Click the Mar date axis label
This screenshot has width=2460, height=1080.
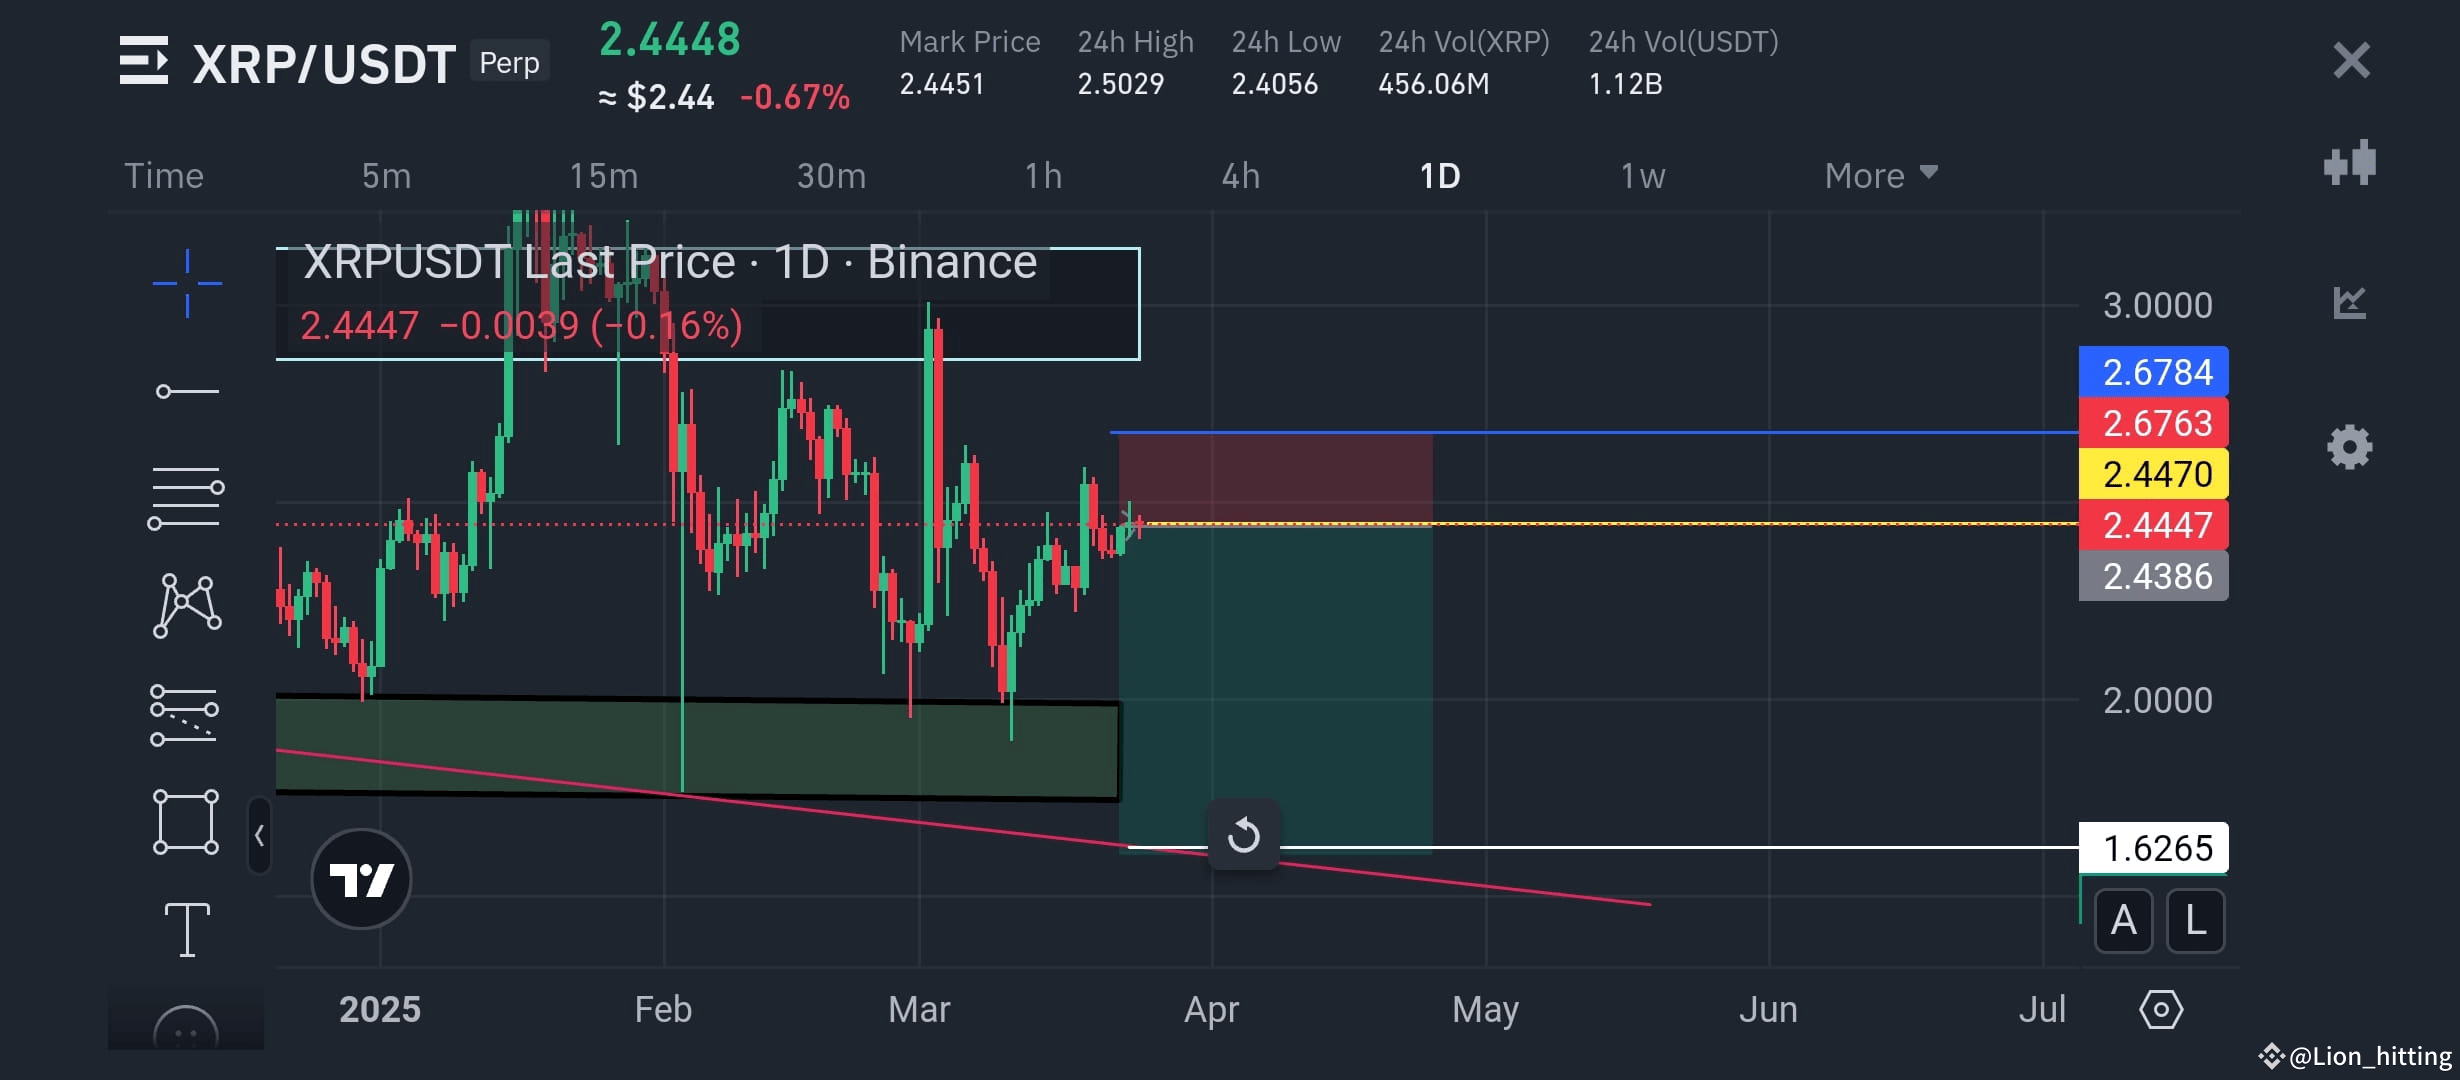pos(919,1010)
